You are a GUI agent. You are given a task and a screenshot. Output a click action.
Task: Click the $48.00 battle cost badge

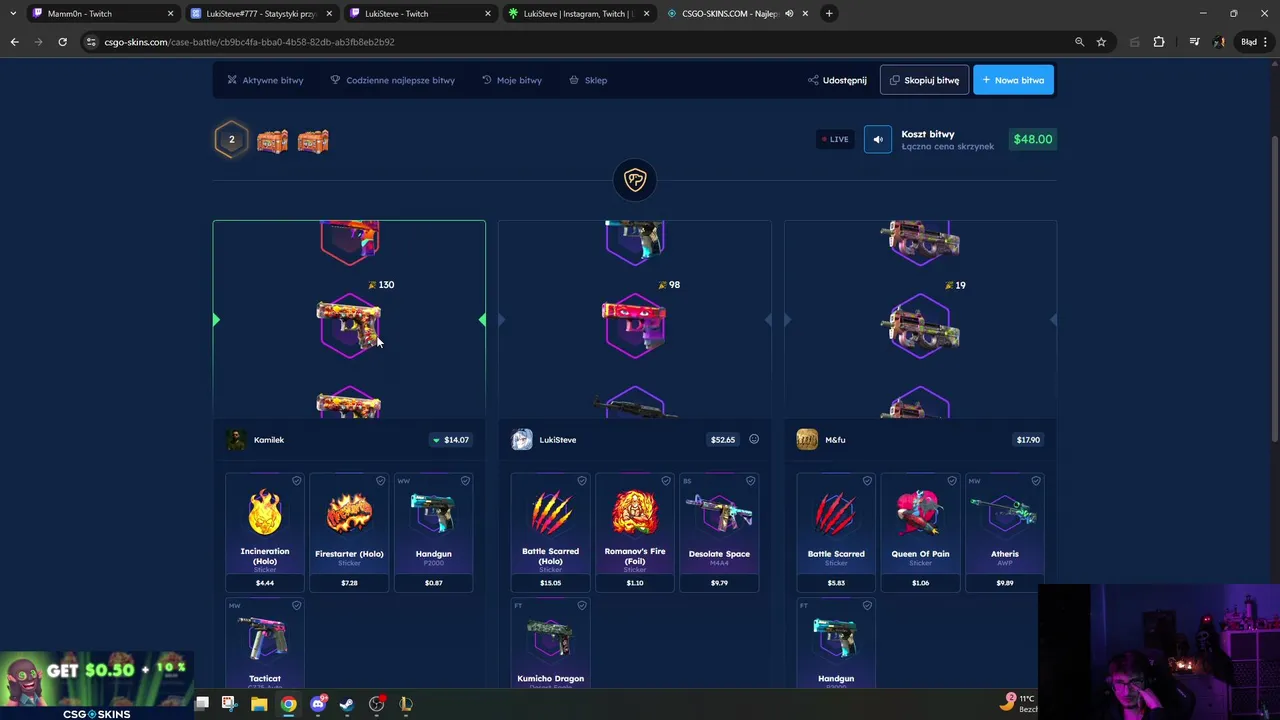click(x=1032, y=139)
